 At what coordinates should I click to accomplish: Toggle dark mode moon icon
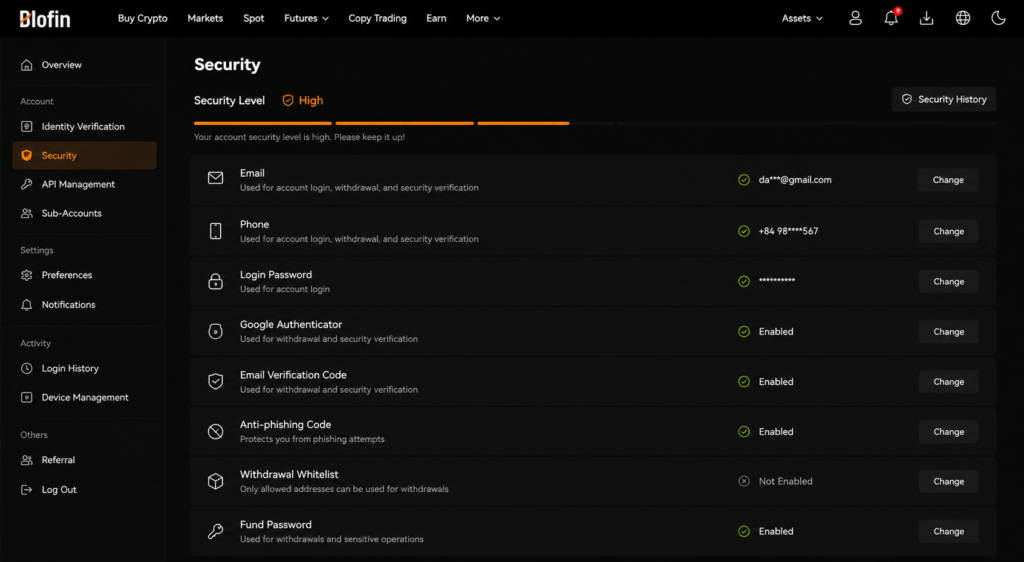pyautogui.click(x=998, y=18)
